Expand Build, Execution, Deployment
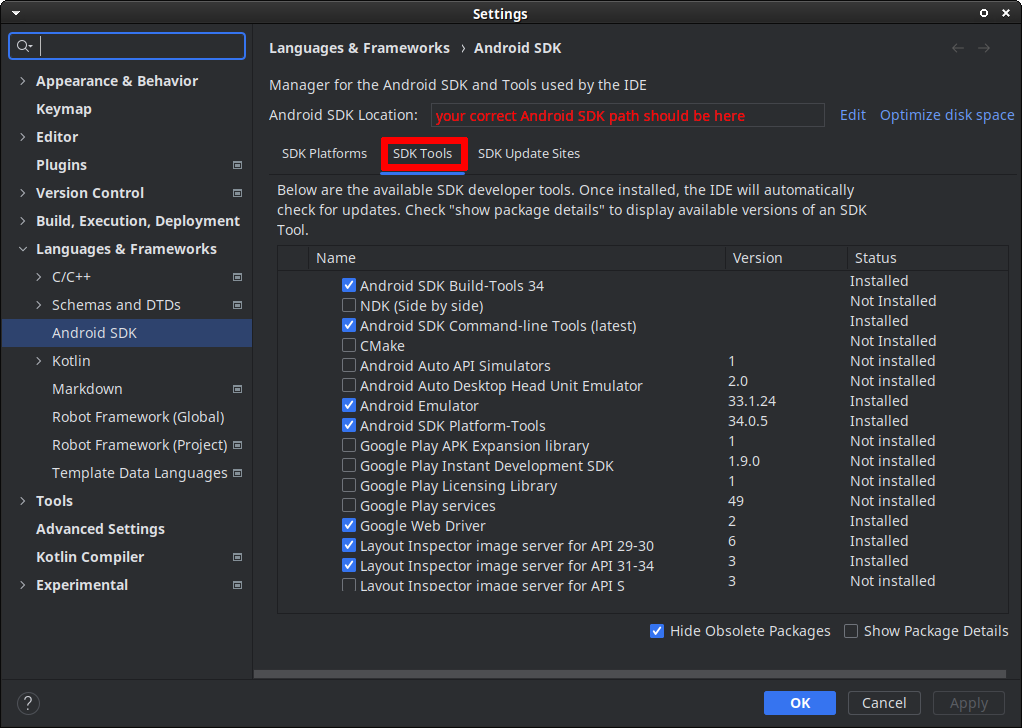Screen dimensions: 1022x728 (23, 221)
